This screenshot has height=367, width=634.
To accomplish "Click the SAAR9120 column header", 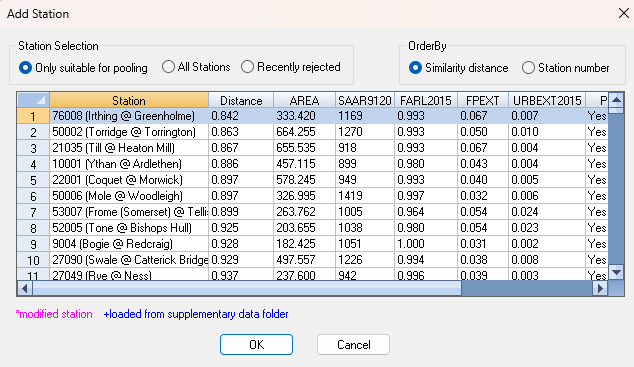I will click(365, 100).
